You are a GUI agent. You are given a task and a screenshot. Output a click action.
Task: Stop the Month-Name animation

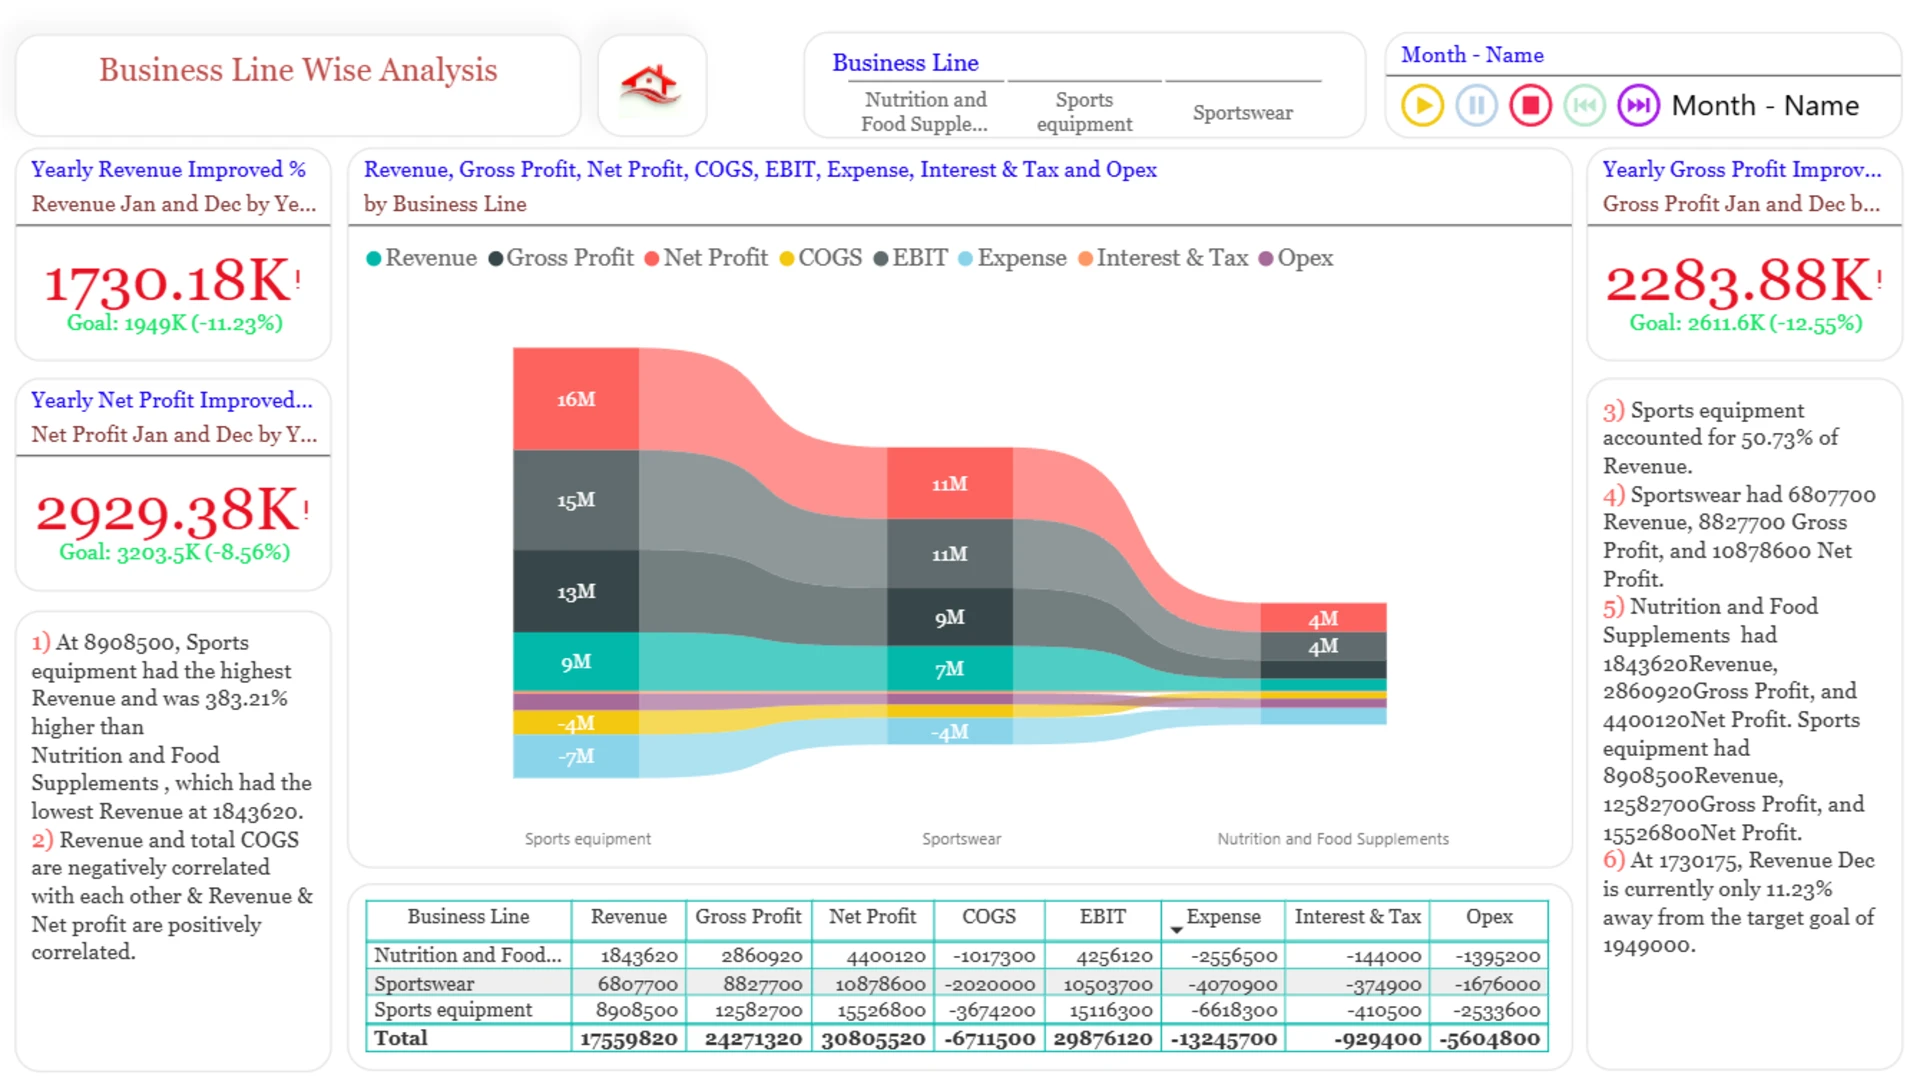point(1530,105)
